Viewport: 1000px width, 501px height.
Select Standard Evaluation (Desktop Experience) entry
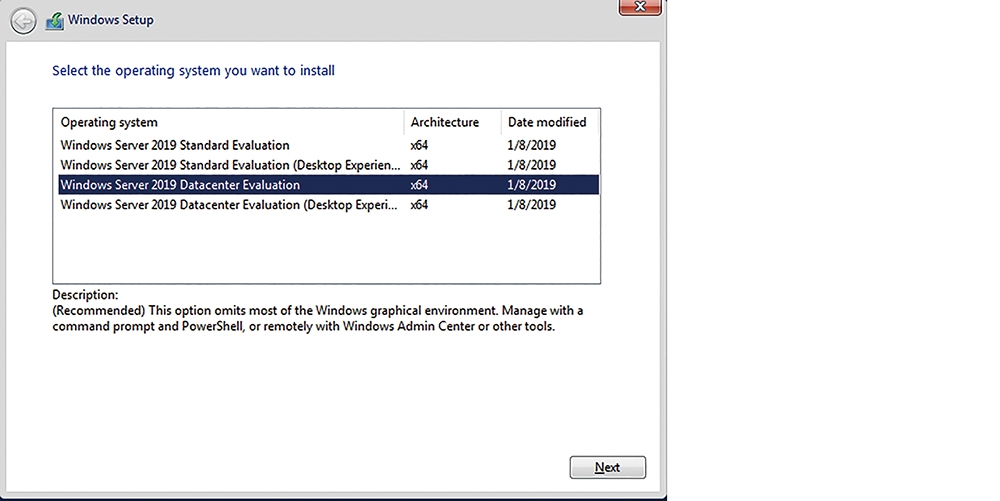[x=328, y=165]
